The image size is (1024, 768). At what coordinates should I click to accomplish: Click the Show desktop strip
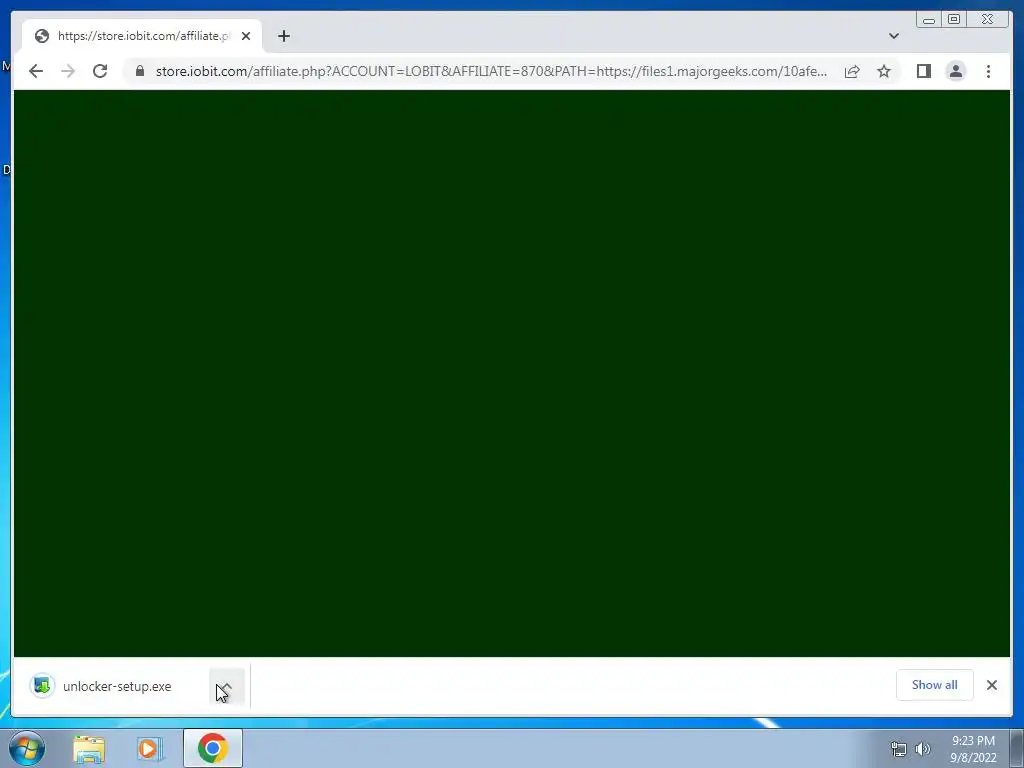pos(1017,748)
